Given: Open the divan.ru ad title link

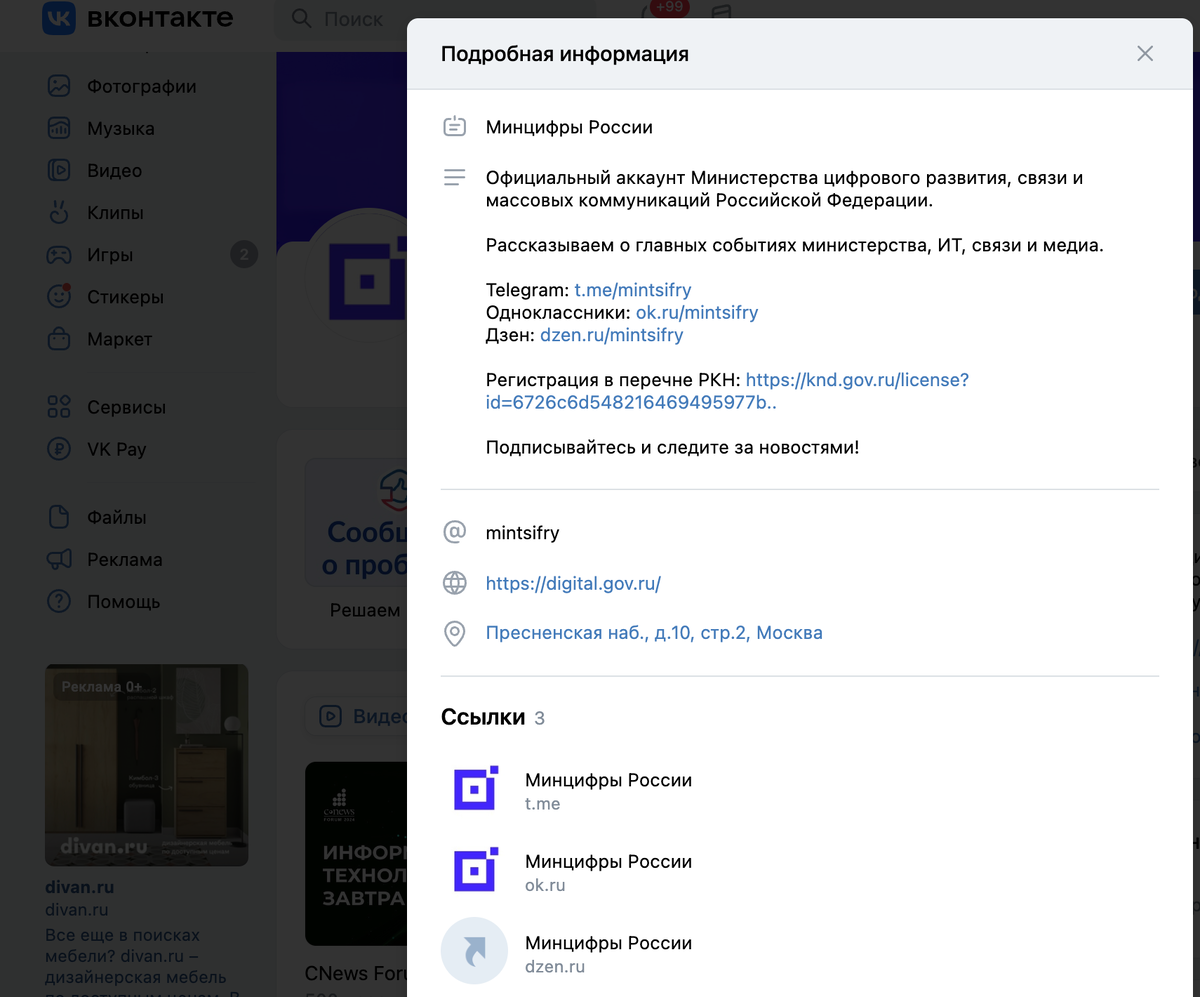Looking at the screenshot, I should (x=79, y=887).
